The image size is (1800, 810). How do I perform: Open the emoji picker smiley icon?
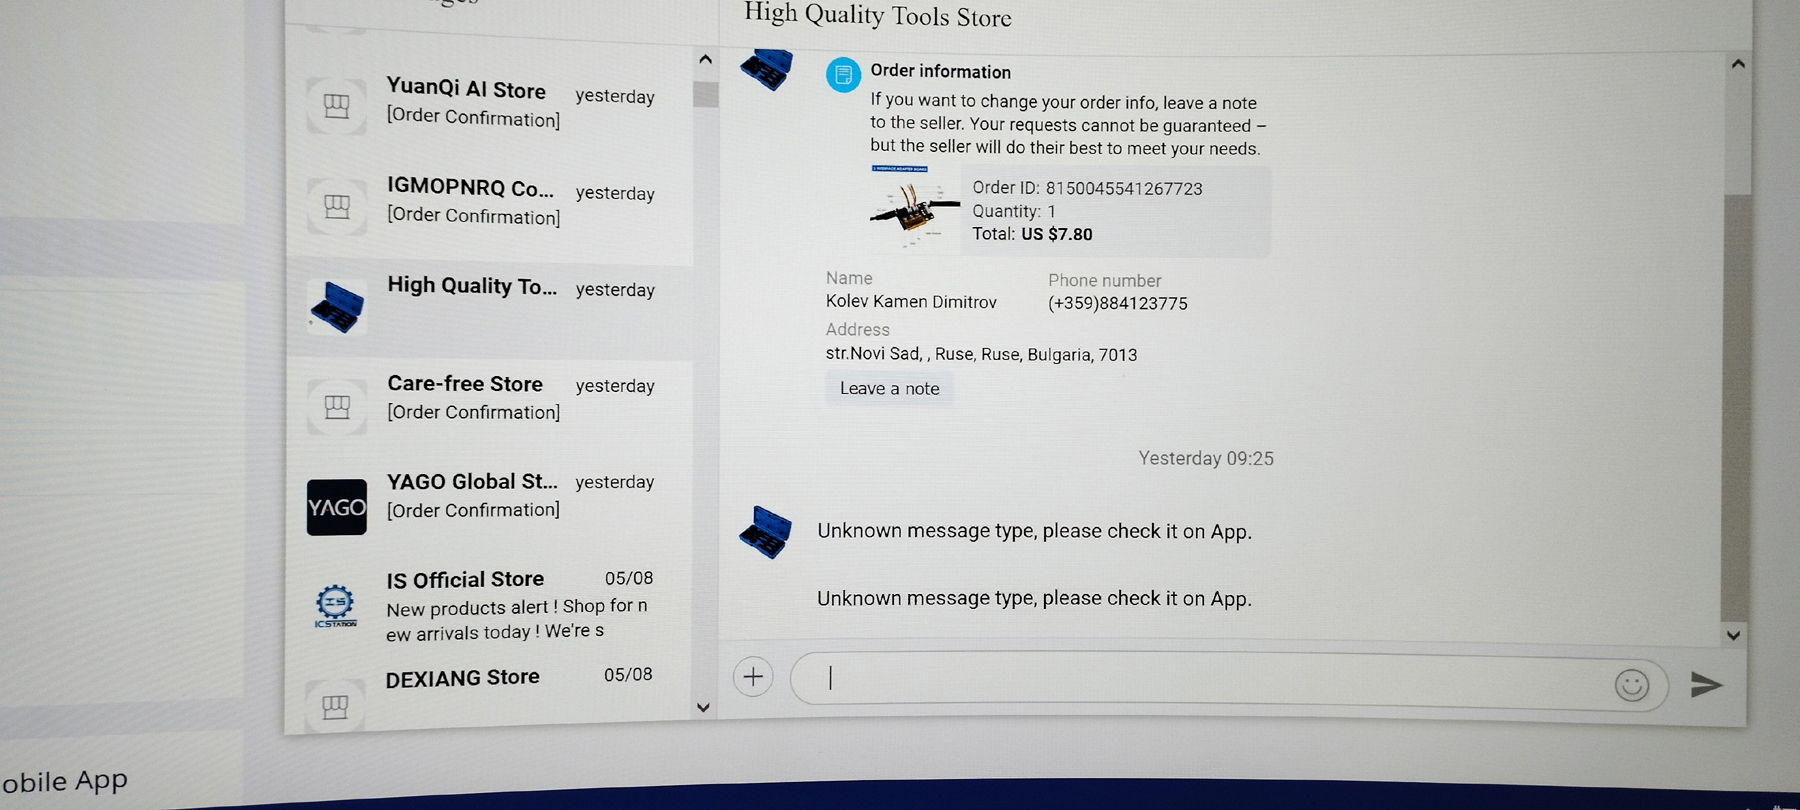click(x=1631, y=685)
